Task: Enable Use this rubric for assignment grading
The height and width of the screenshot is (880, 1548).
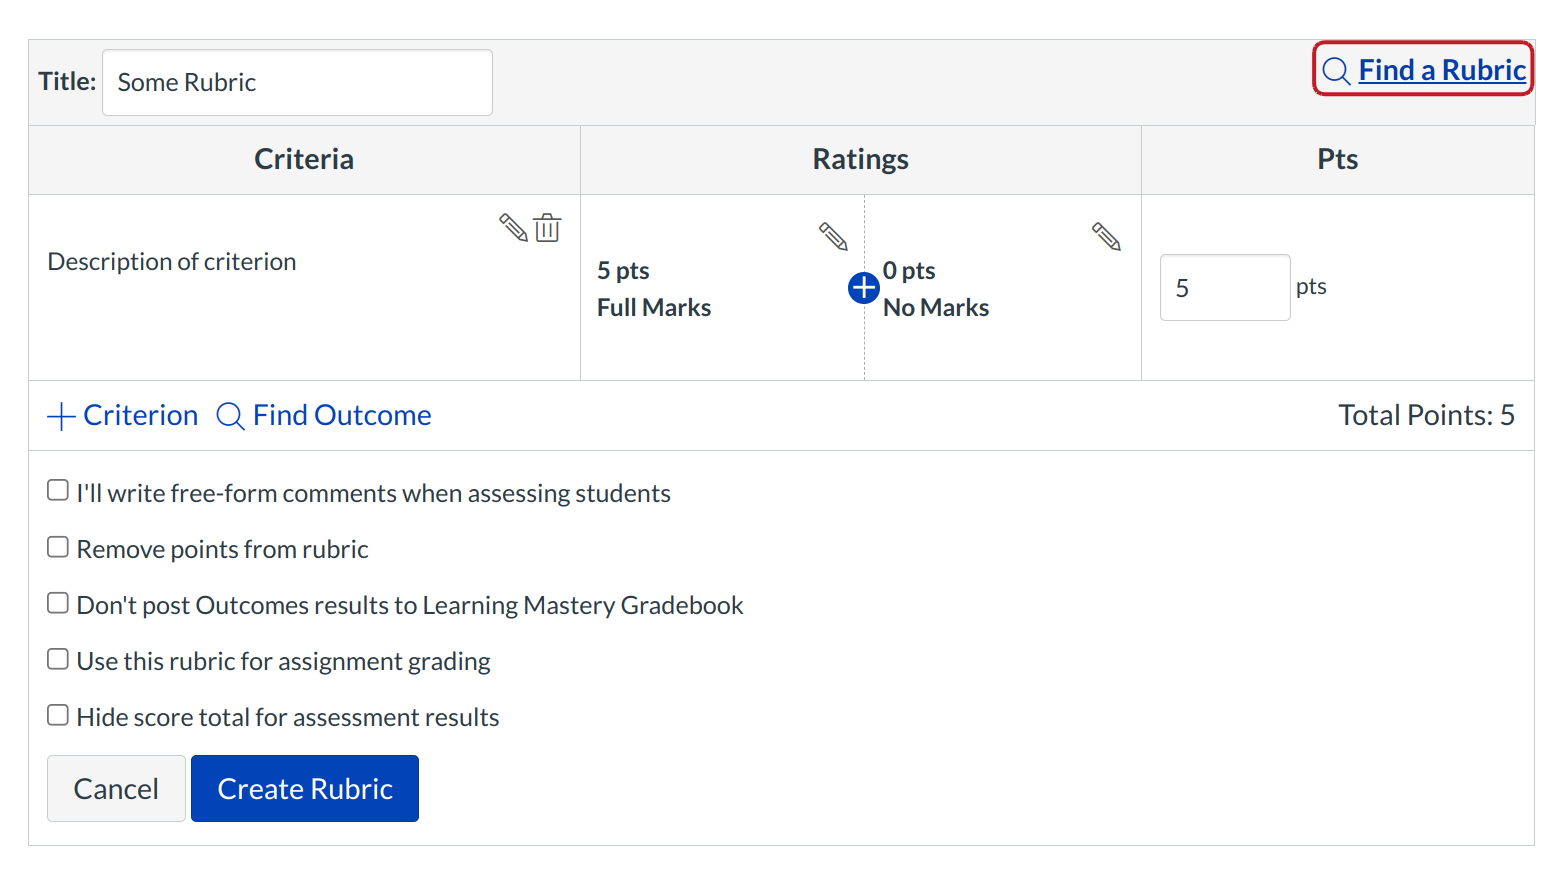Action: click(x=58, y=659)
